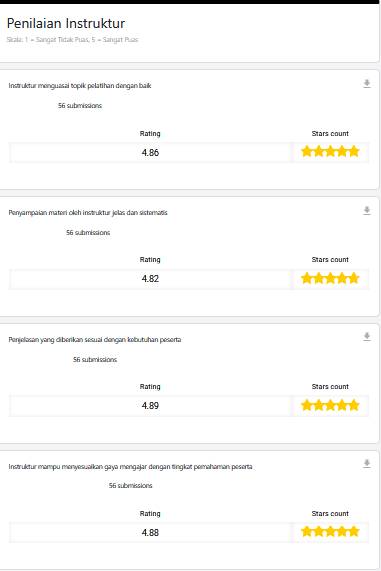The height and width of the screenshot is (571, 381).
Task: Download results for 'Instruktur mampu menyesuaikan gaya' question
Action: tap(367, 464)
